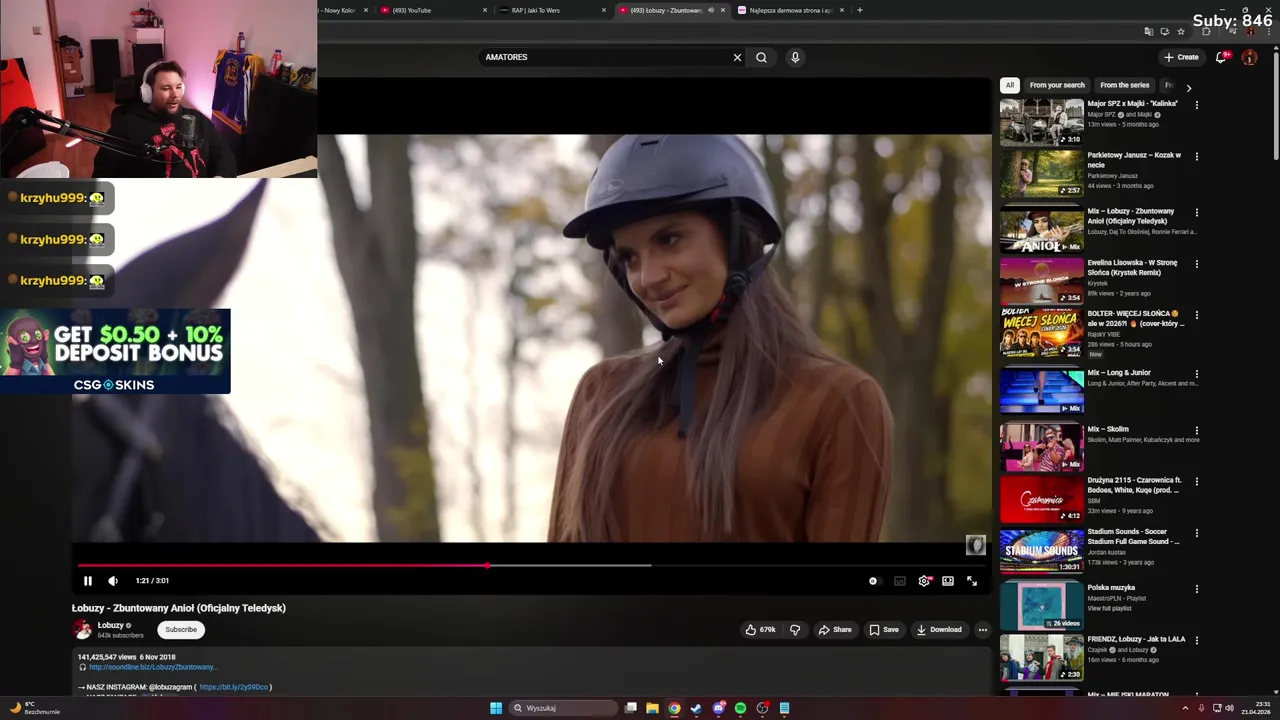
Task: Open Chrome from taskbar
Action: (674, 708)
